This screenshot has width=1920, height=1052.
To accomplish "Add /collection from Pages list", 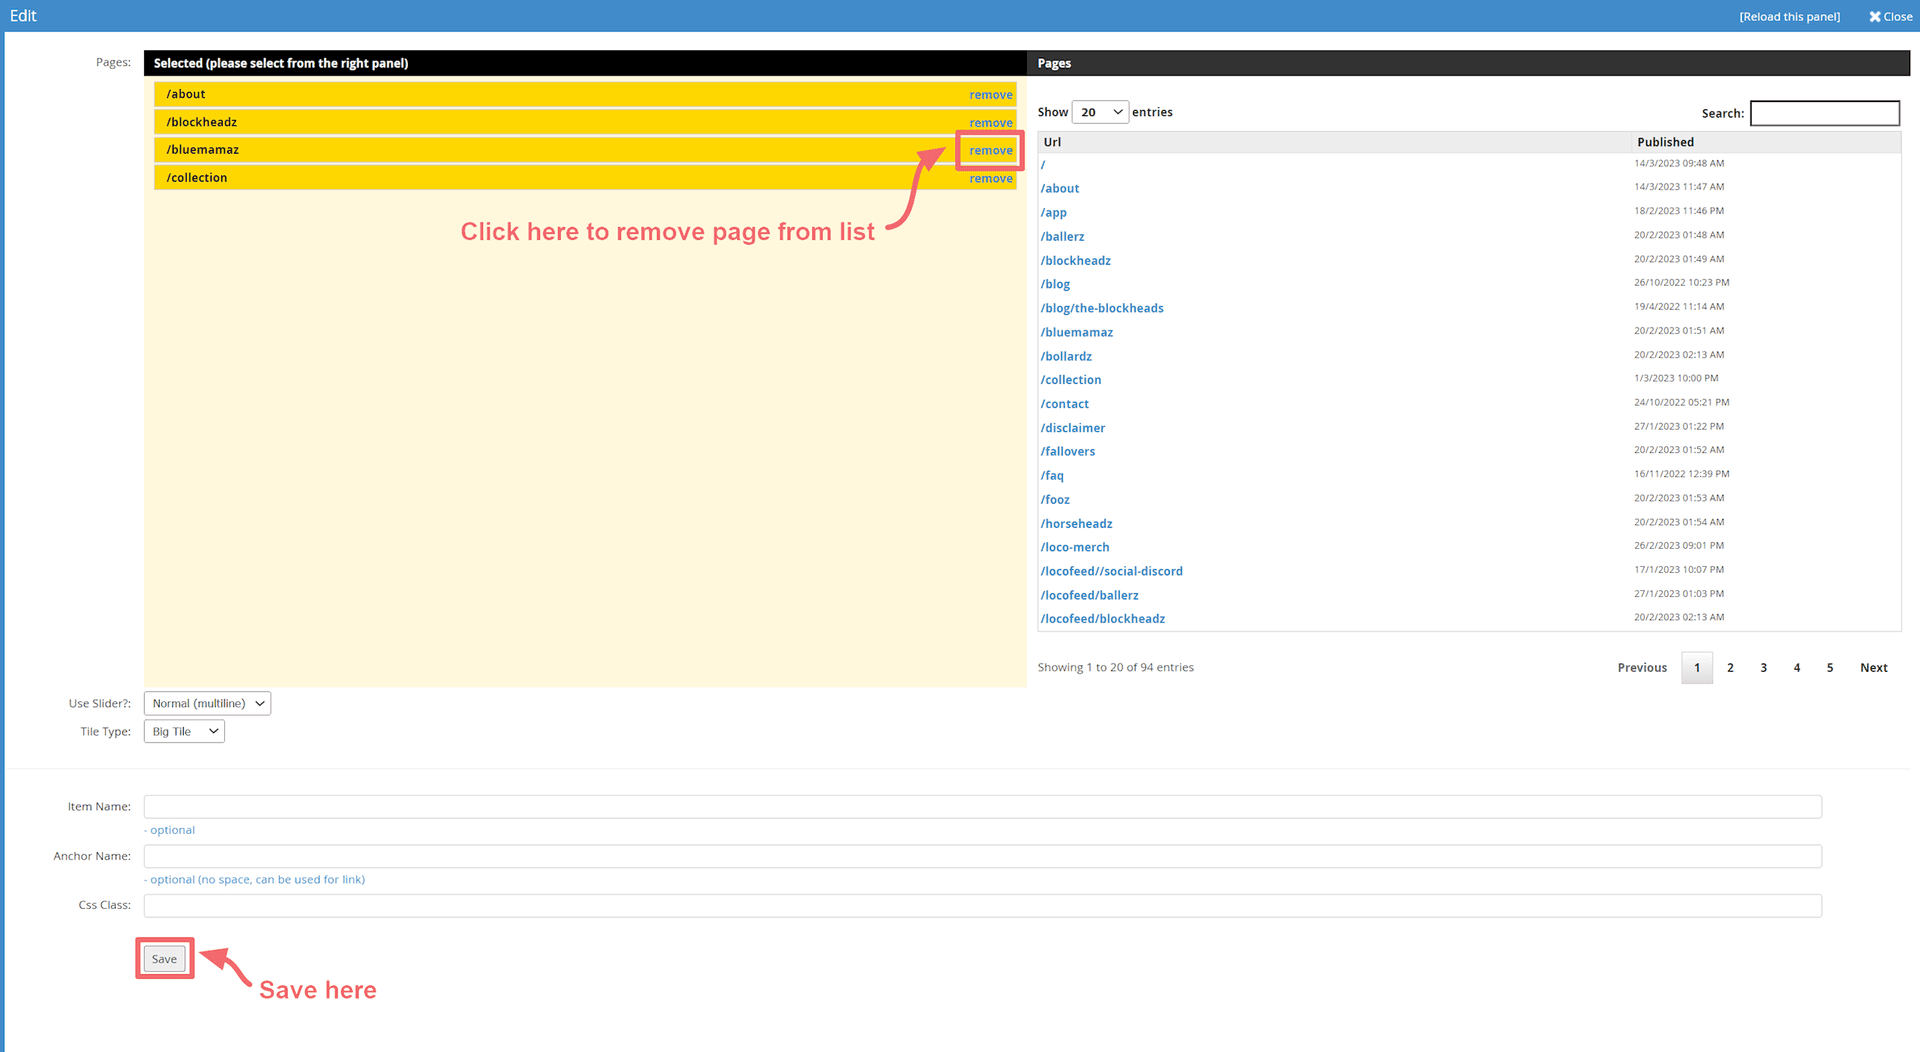I will point(1070,380).
